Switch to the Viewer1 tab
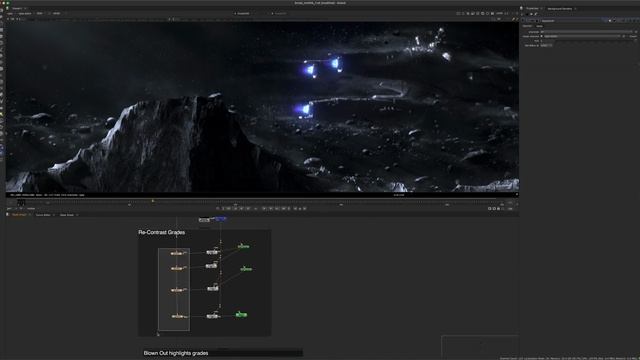Screen dimensions: 640x360 tap(18, 8)
